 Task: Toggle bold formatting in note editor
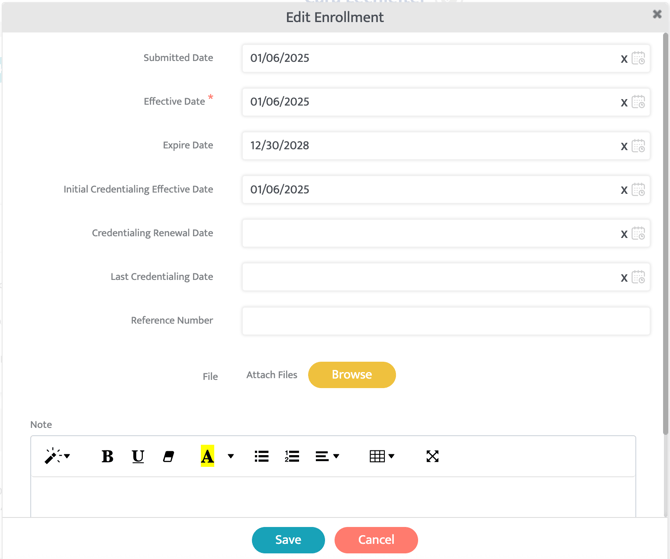[x=107, y=456]
